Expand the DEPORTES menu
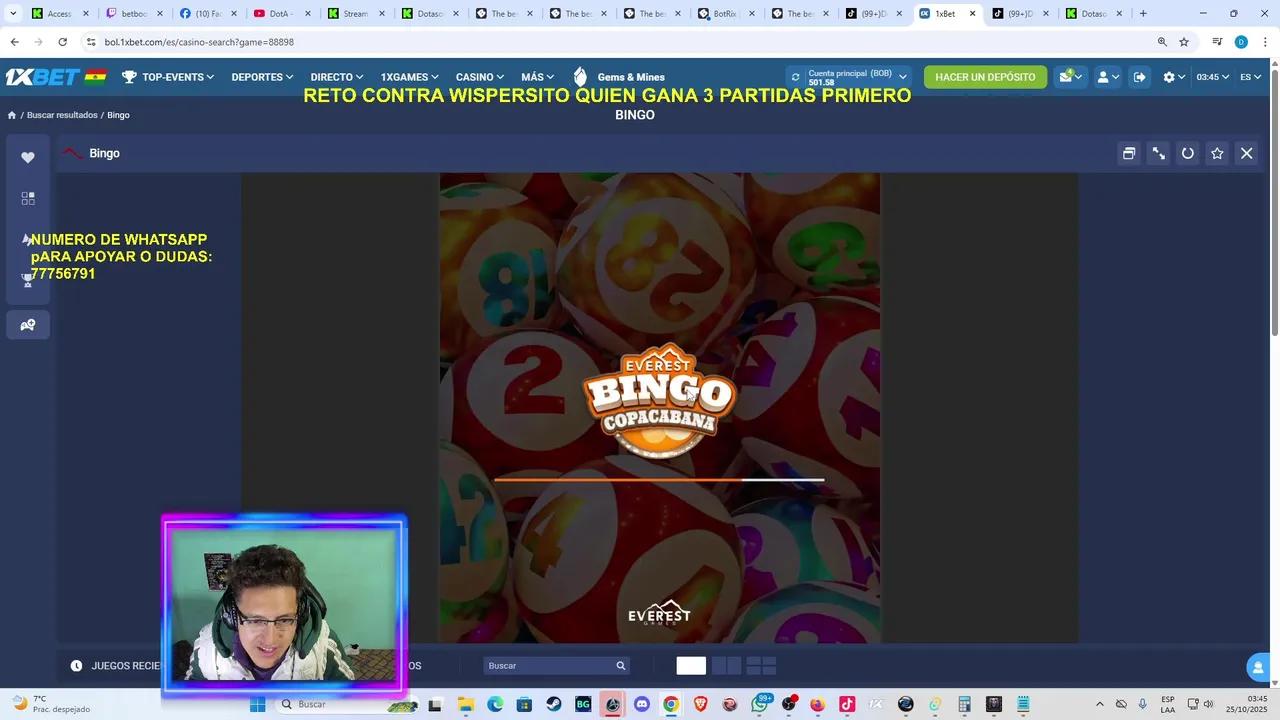Screen dimensions: 1280x720 (262, 77)
